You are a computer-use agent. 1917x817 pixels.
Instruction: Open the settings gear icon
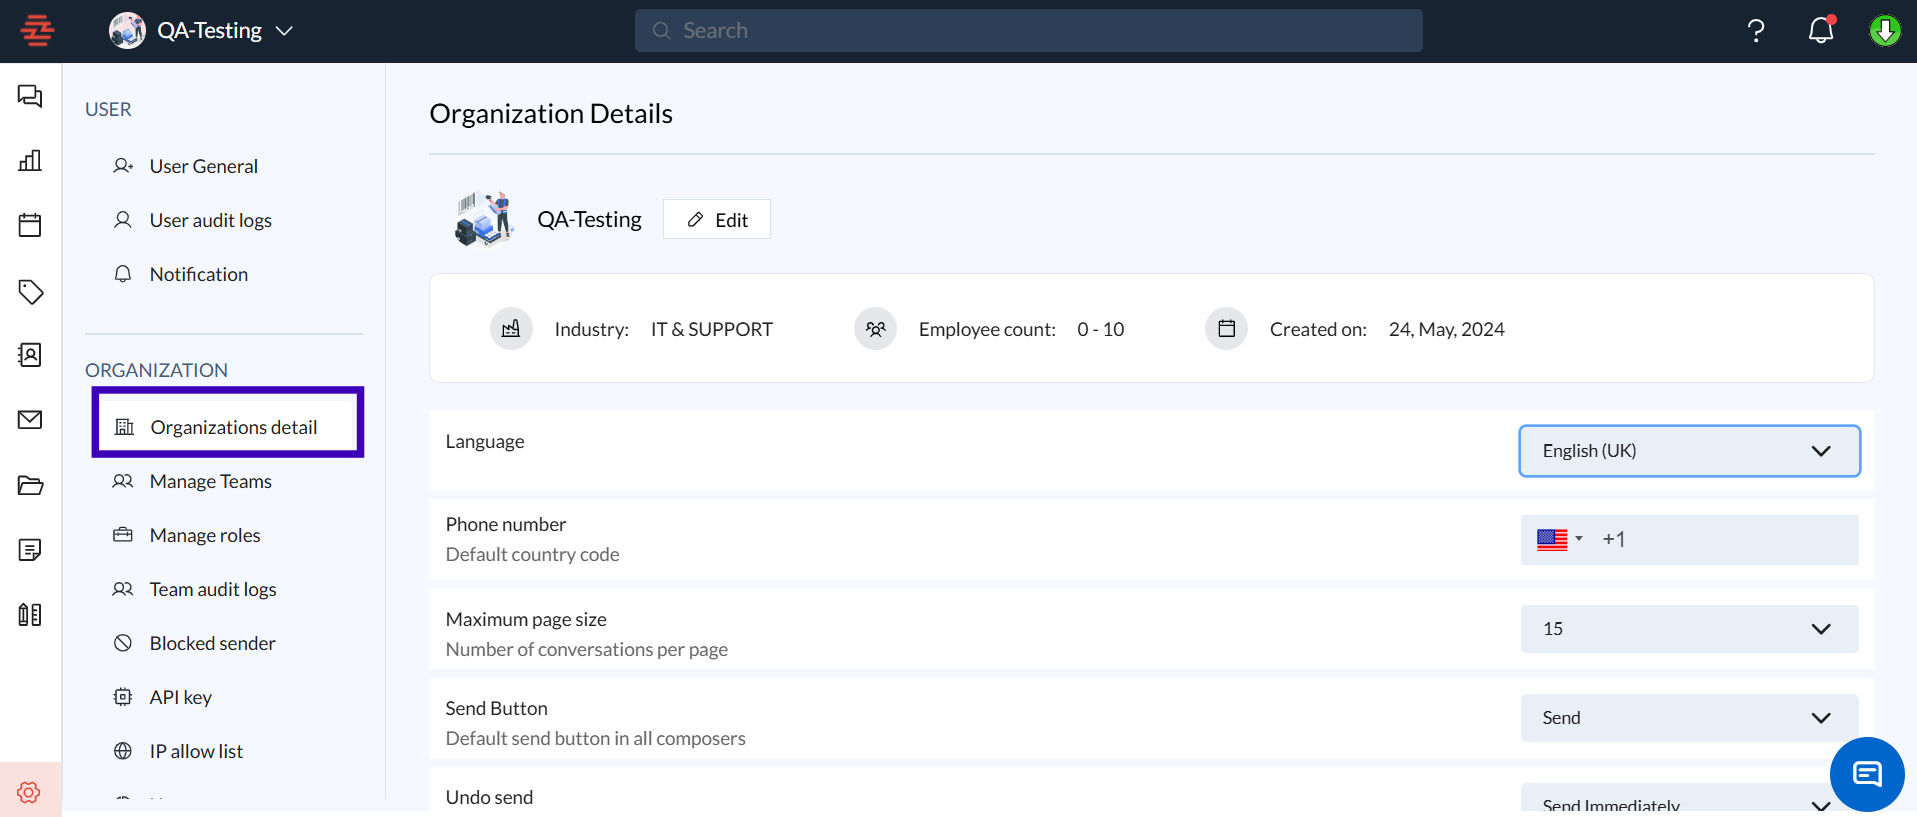point(29,792)
